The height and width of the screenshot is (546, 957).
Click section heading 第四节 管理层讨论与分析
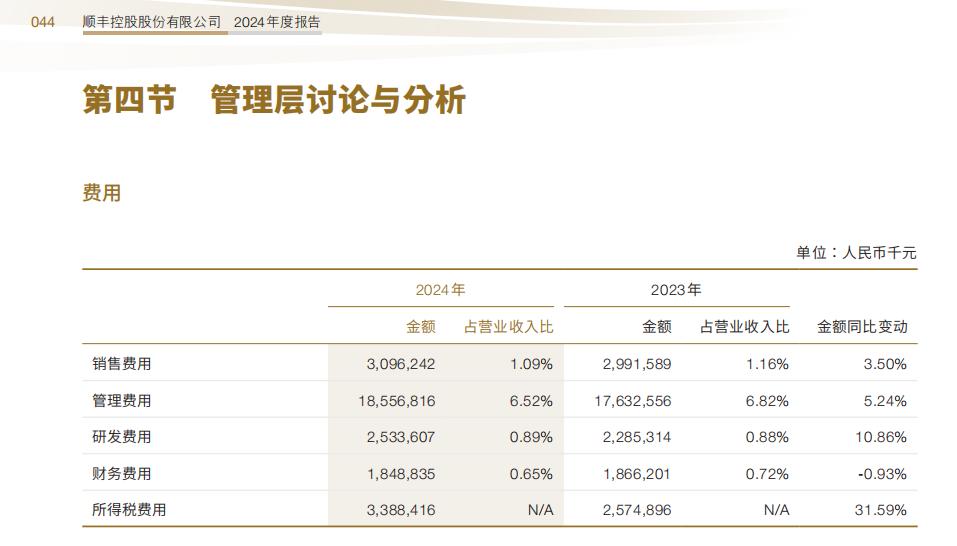point(274,99)
